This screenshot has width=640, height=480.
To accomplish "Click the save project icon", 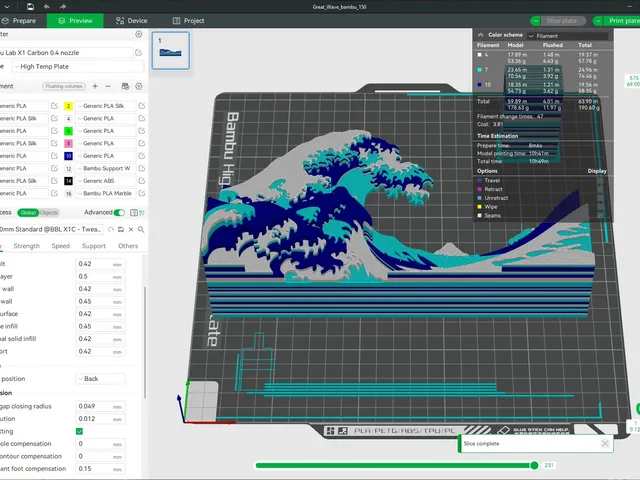I will (30, 7).
